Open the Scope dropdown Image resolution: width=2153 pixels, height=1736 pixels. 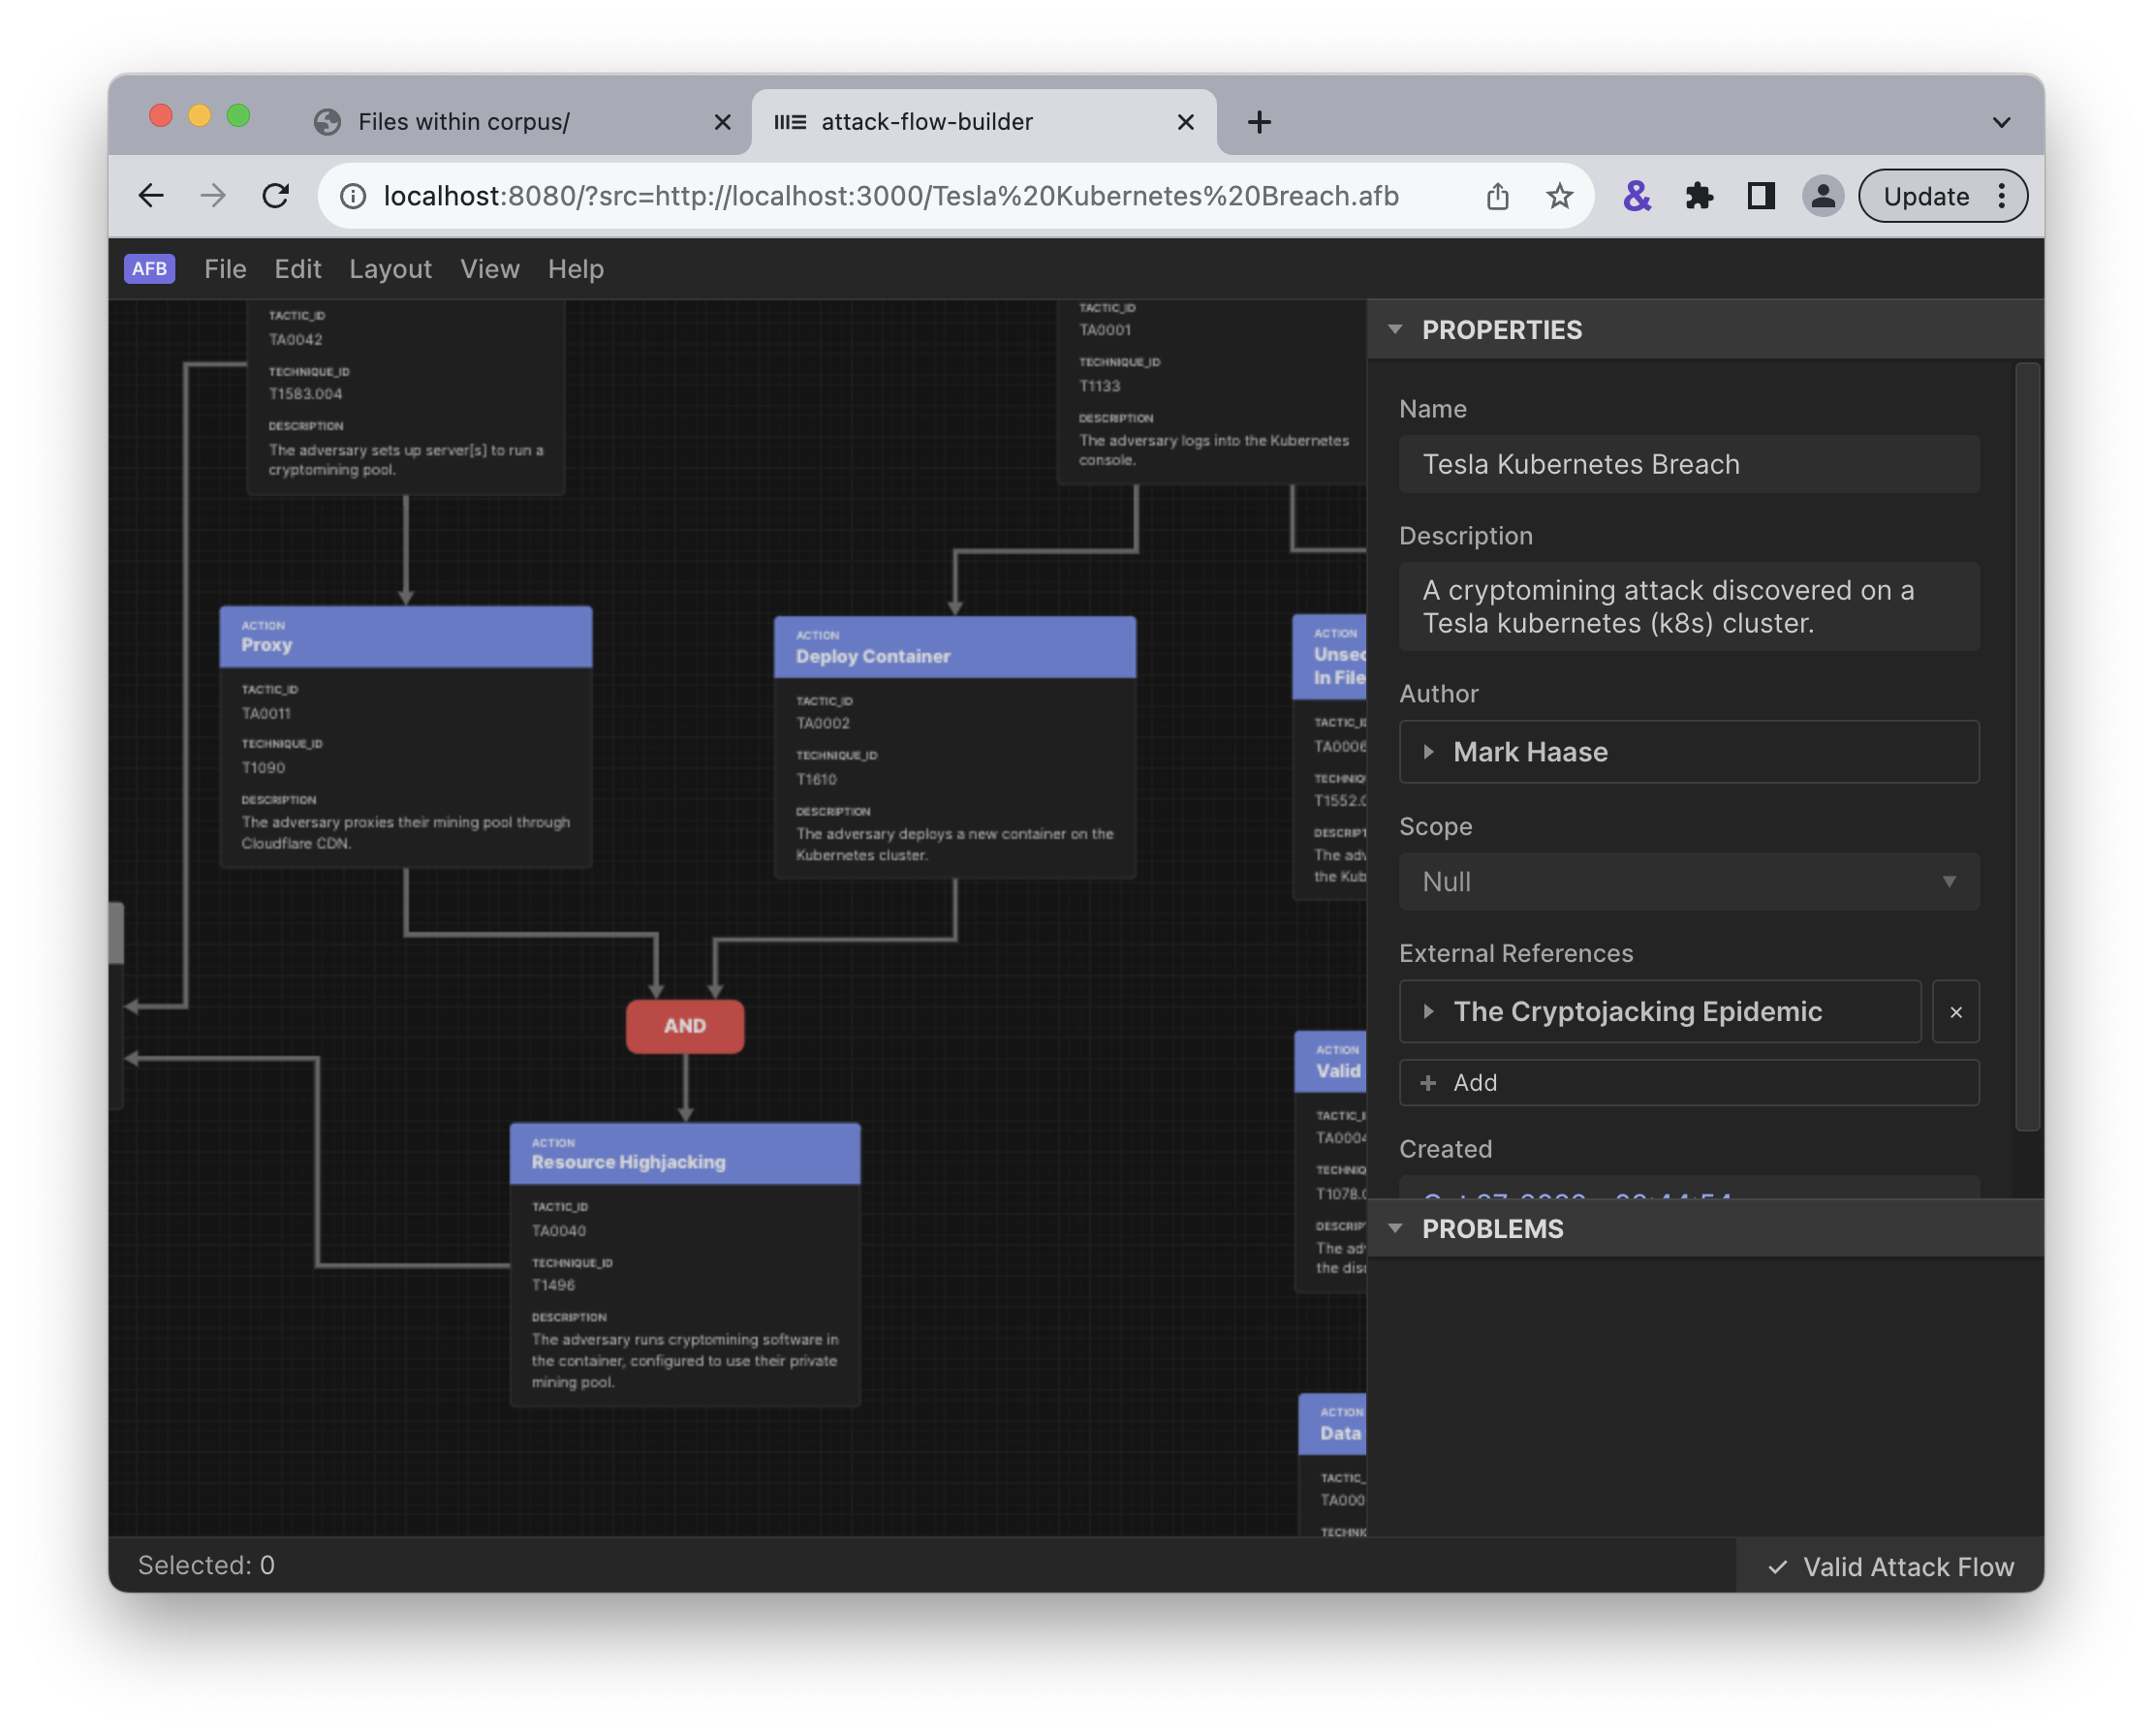point(1688,882)
